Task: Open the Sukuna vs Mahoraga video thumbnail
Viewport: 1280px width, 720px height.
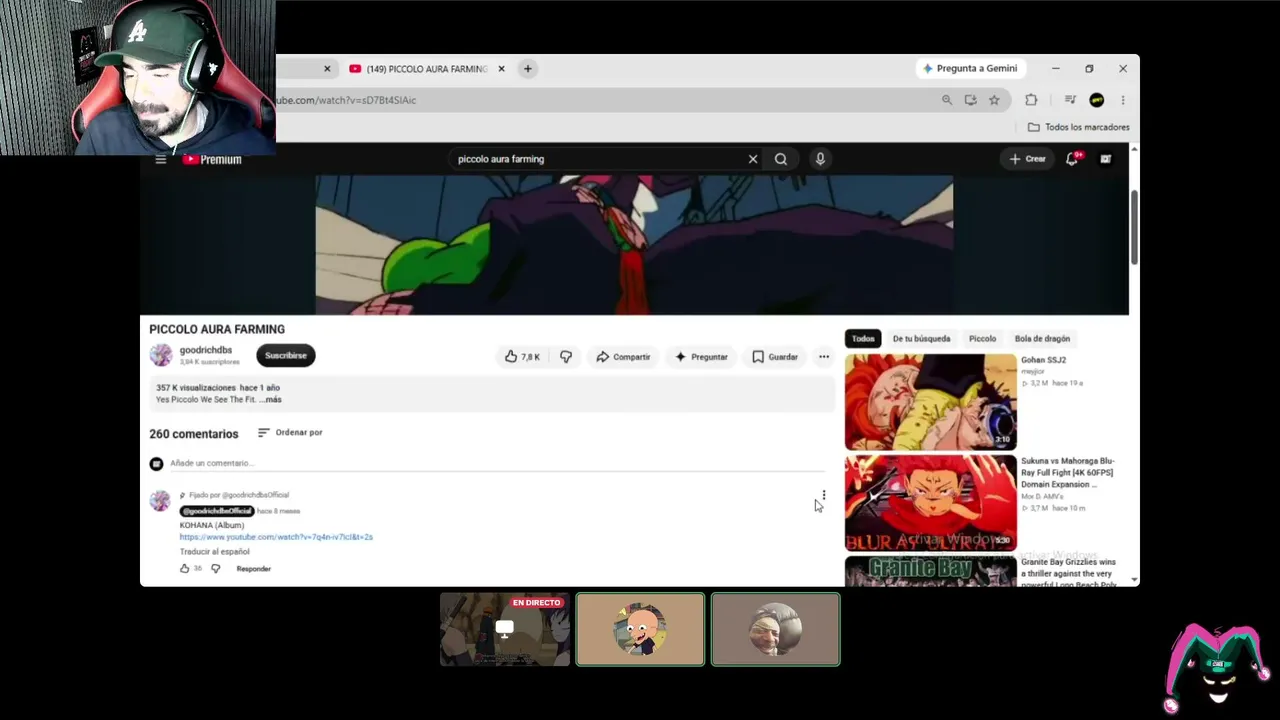Action: (x=930, y=503)
